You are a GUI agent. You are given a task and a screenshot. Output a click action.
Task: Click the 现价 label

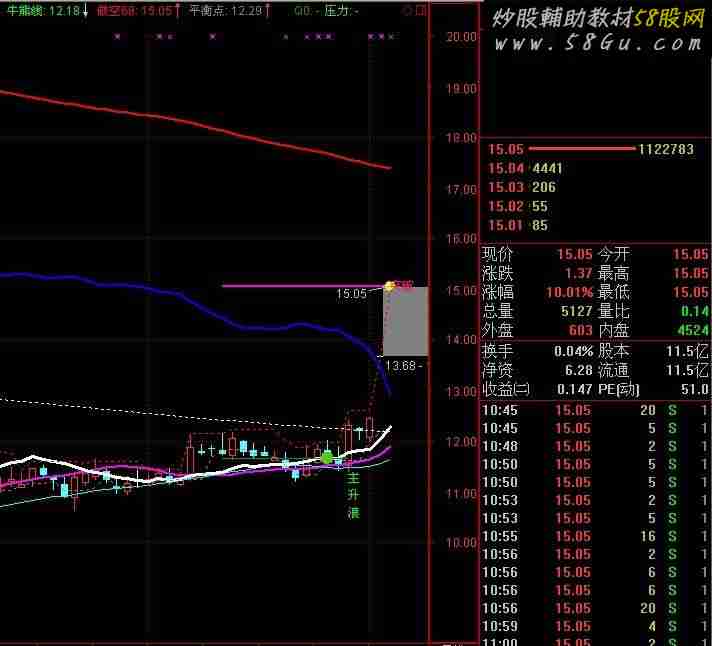(497, 254)
